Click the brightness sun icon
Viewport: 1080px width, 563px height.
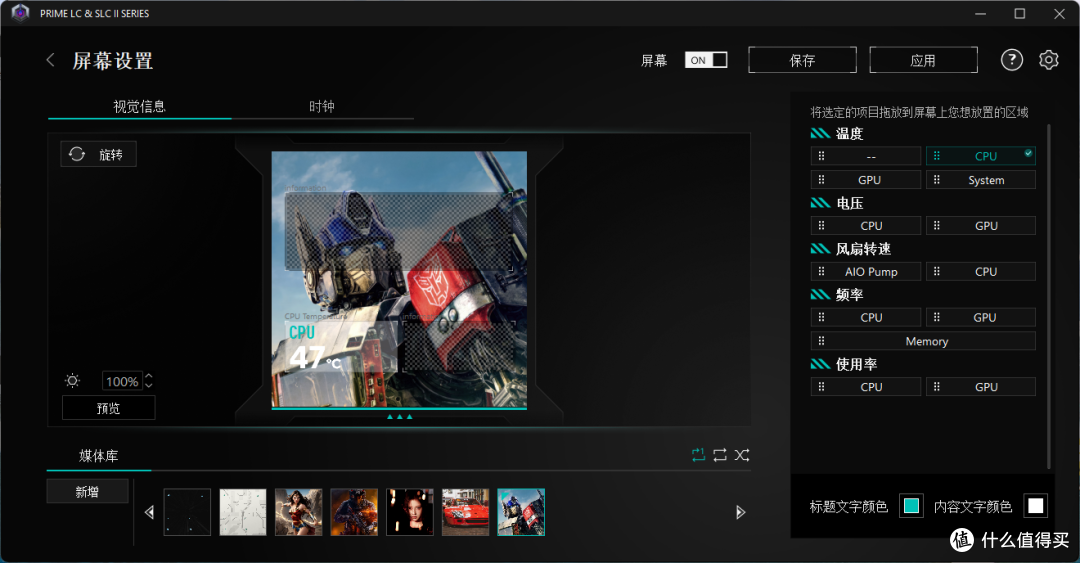(x=72, y=380)
